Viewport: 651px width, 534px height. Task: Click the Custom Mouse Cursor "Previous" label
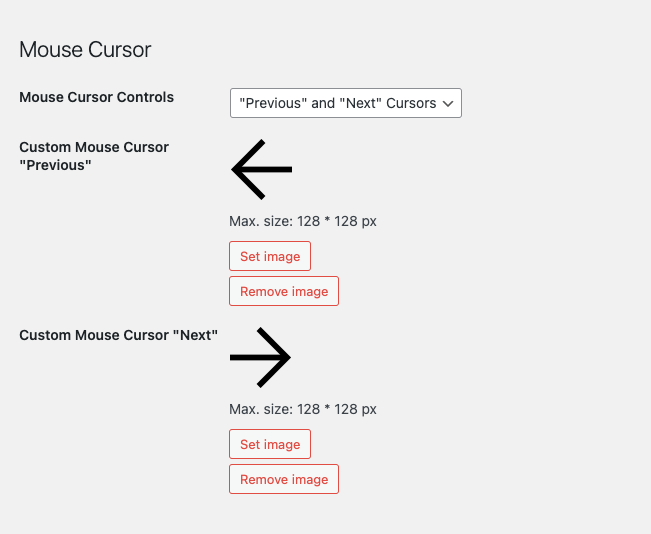[94, 156]
